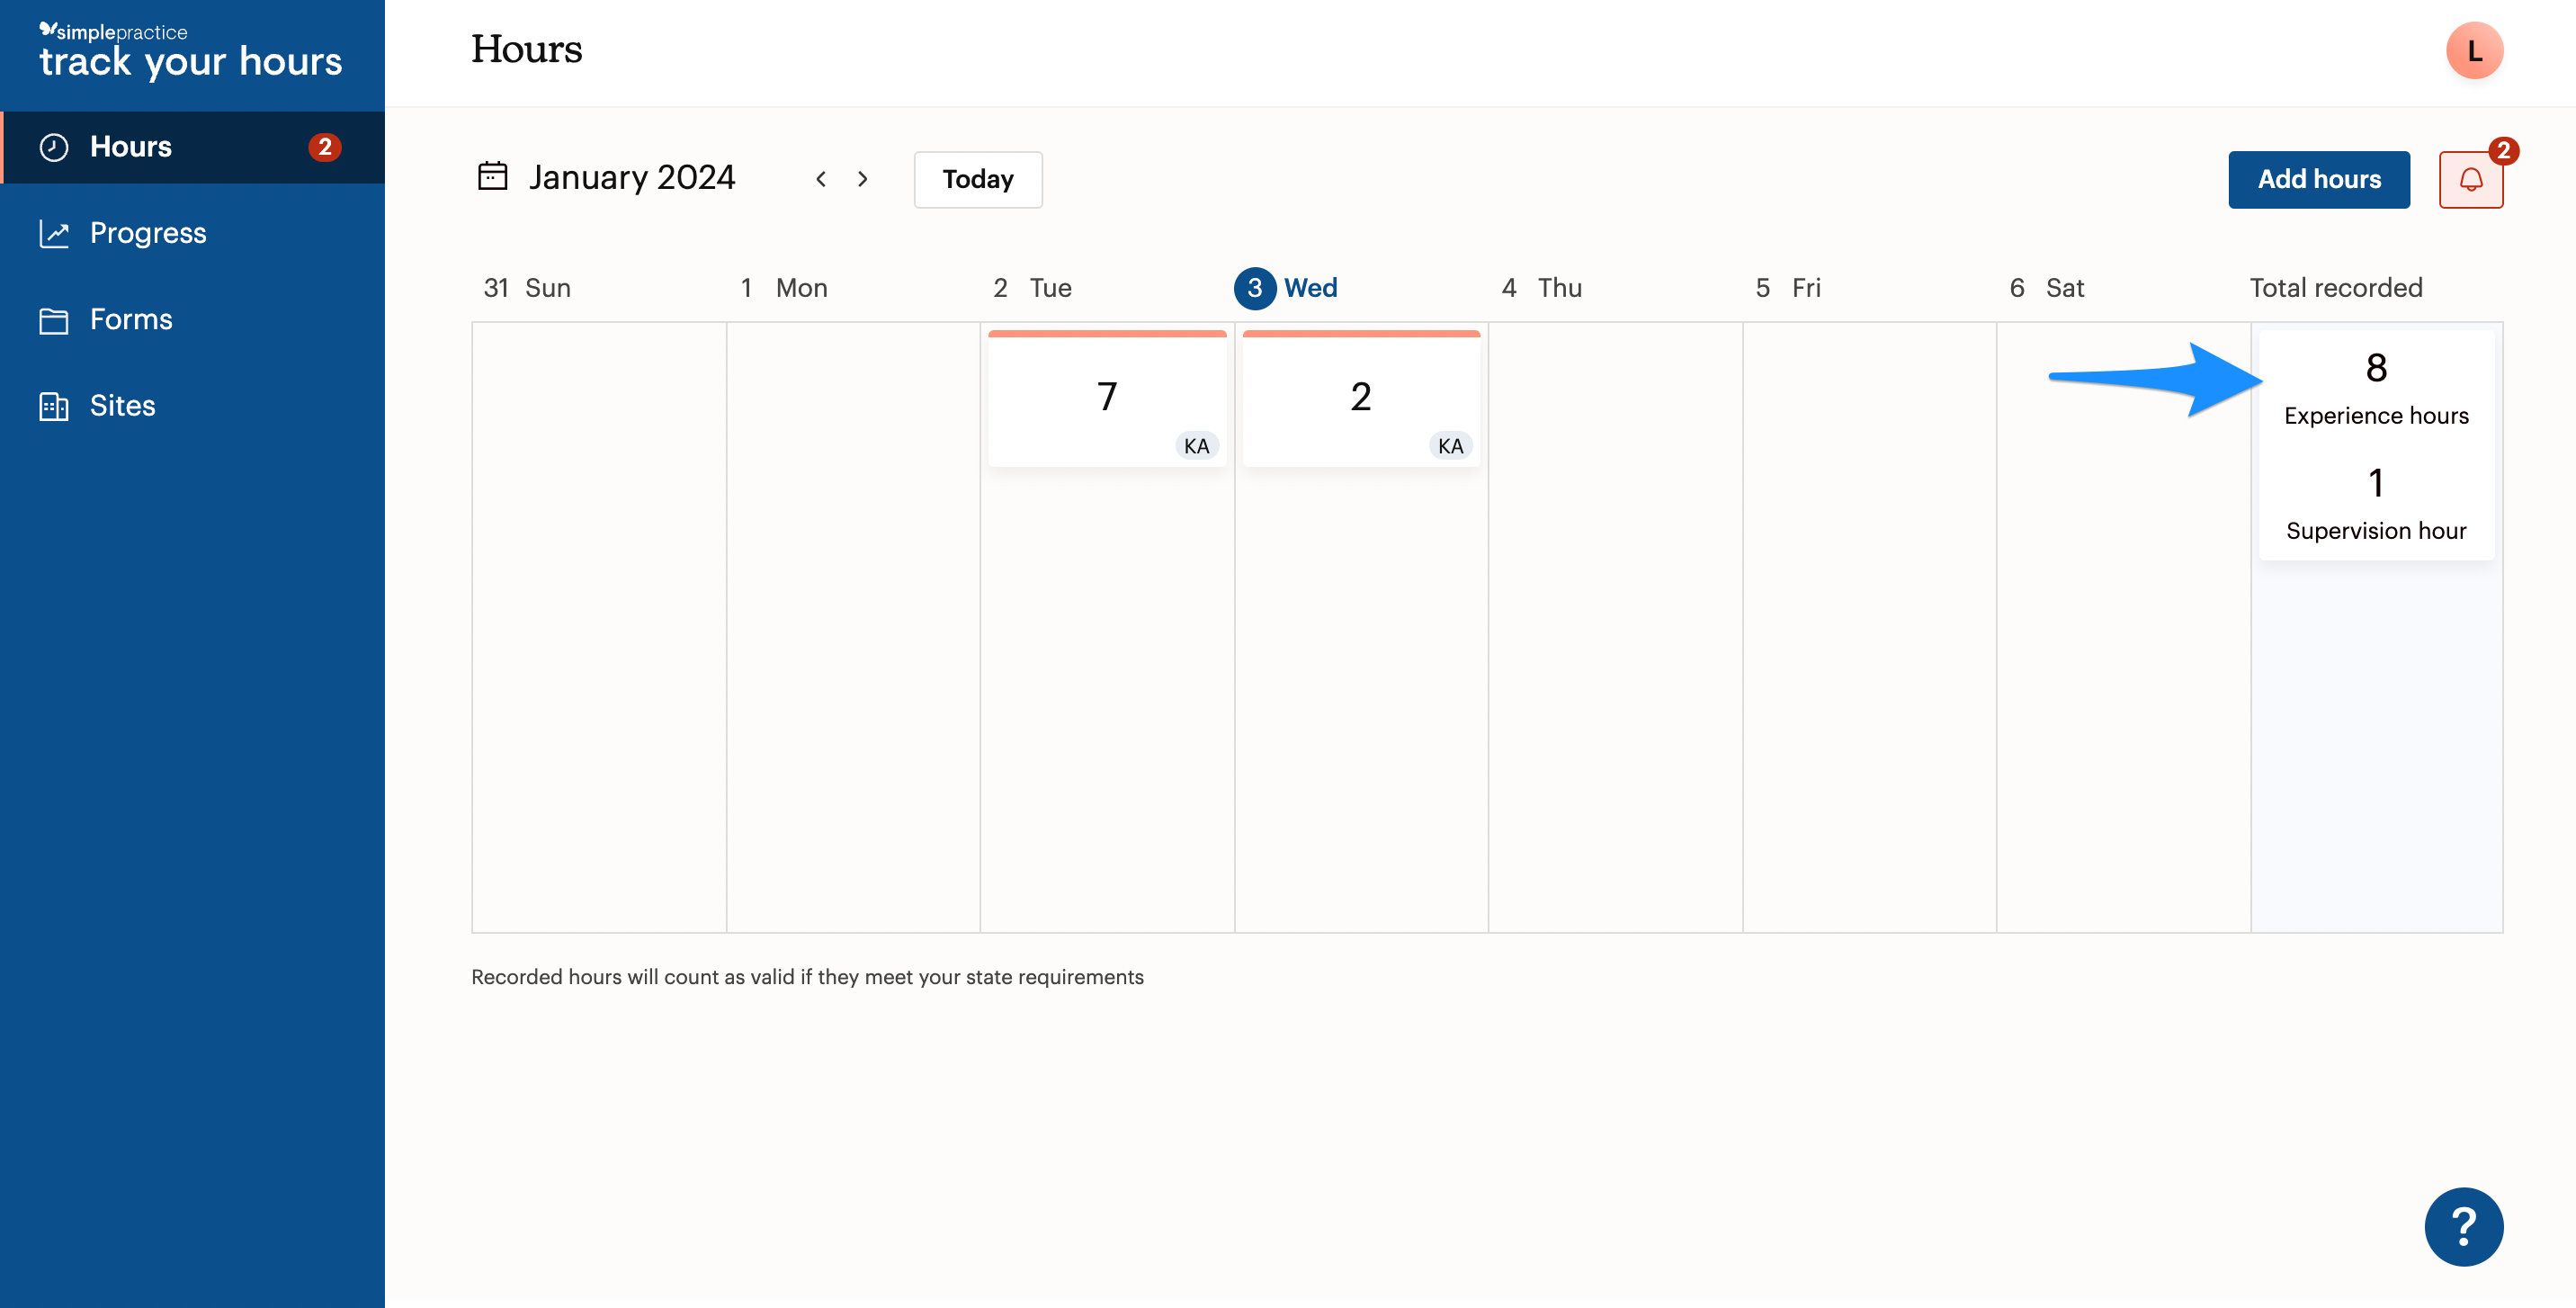The width and height of the screenshot is (2576, 1308).
Task: Go to the previous week arrow
Action: (821, 179)
